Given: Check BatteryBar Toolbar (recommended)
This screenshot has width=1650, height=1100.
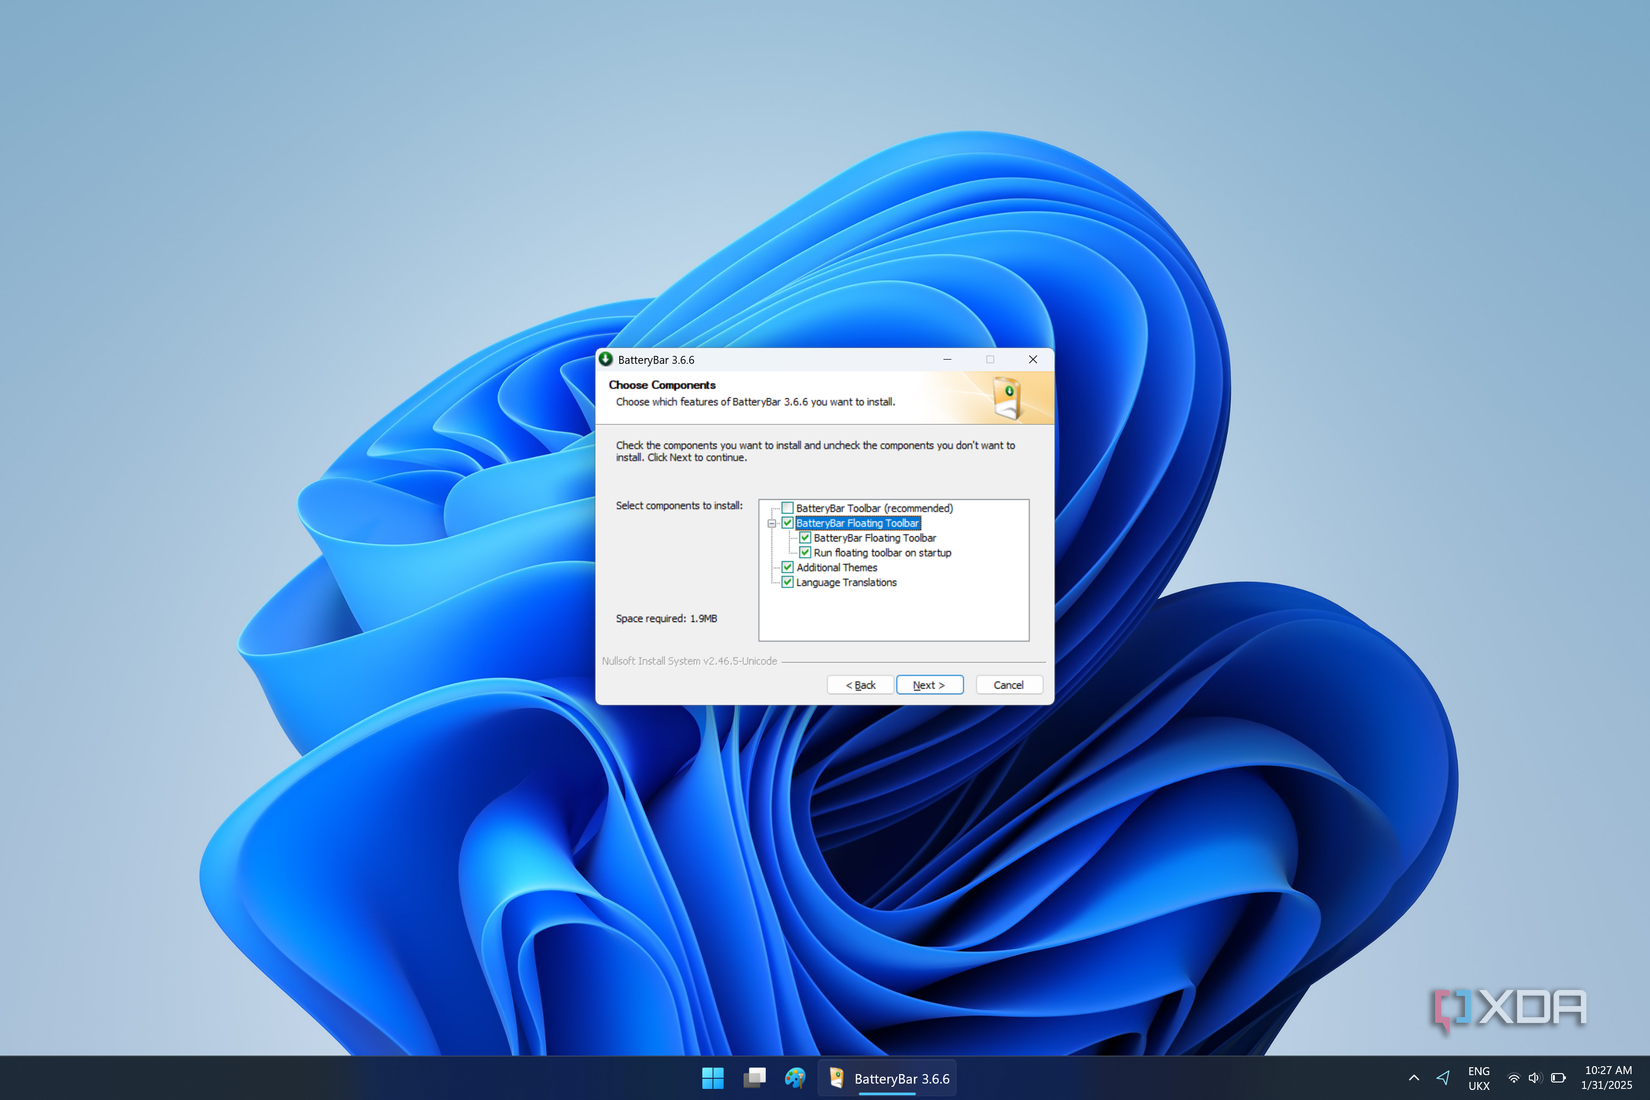Looking at the screenshot, I should point(787,507).
